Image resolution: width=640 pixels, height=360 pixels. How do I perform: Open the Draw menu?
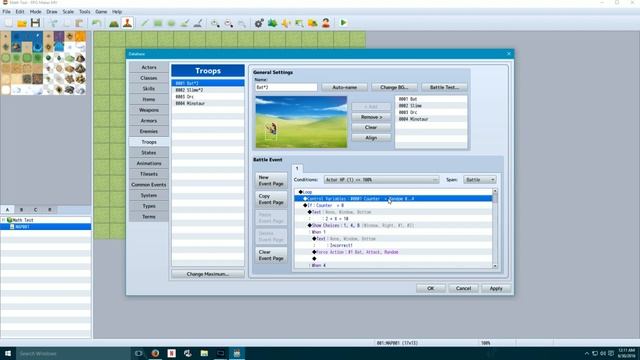pyautogui.click(x=52, y=12)
